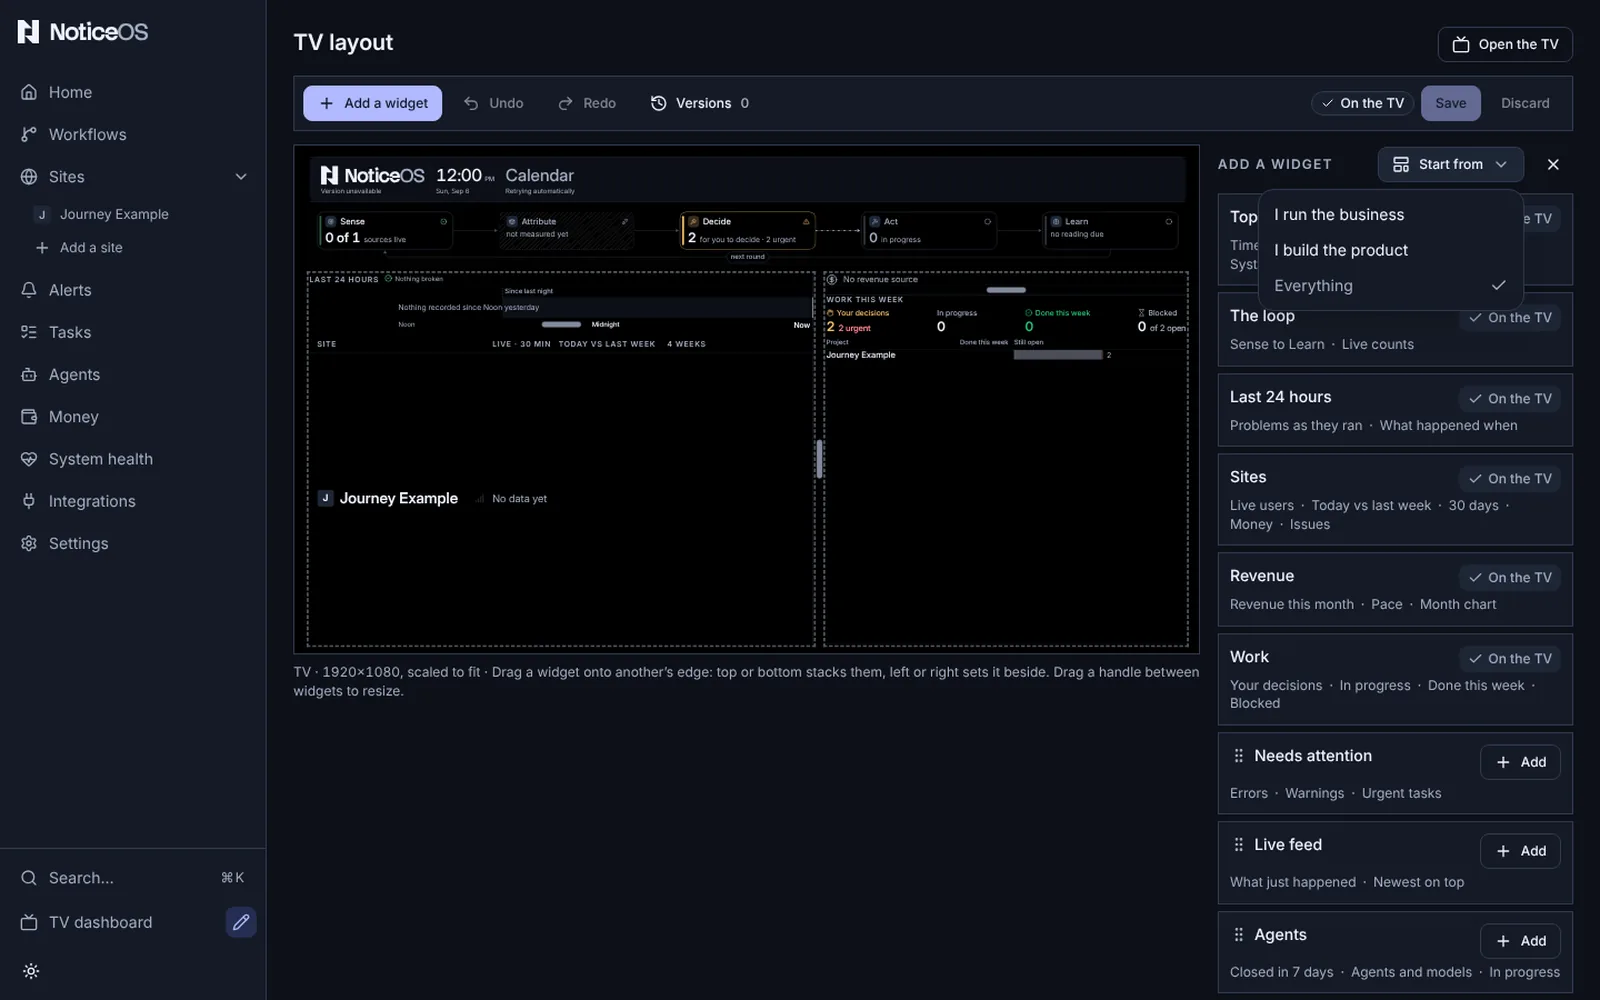Screen dimensions: 1600x1000
Task: Select the Everything preset option
Action: (1390, 285)
